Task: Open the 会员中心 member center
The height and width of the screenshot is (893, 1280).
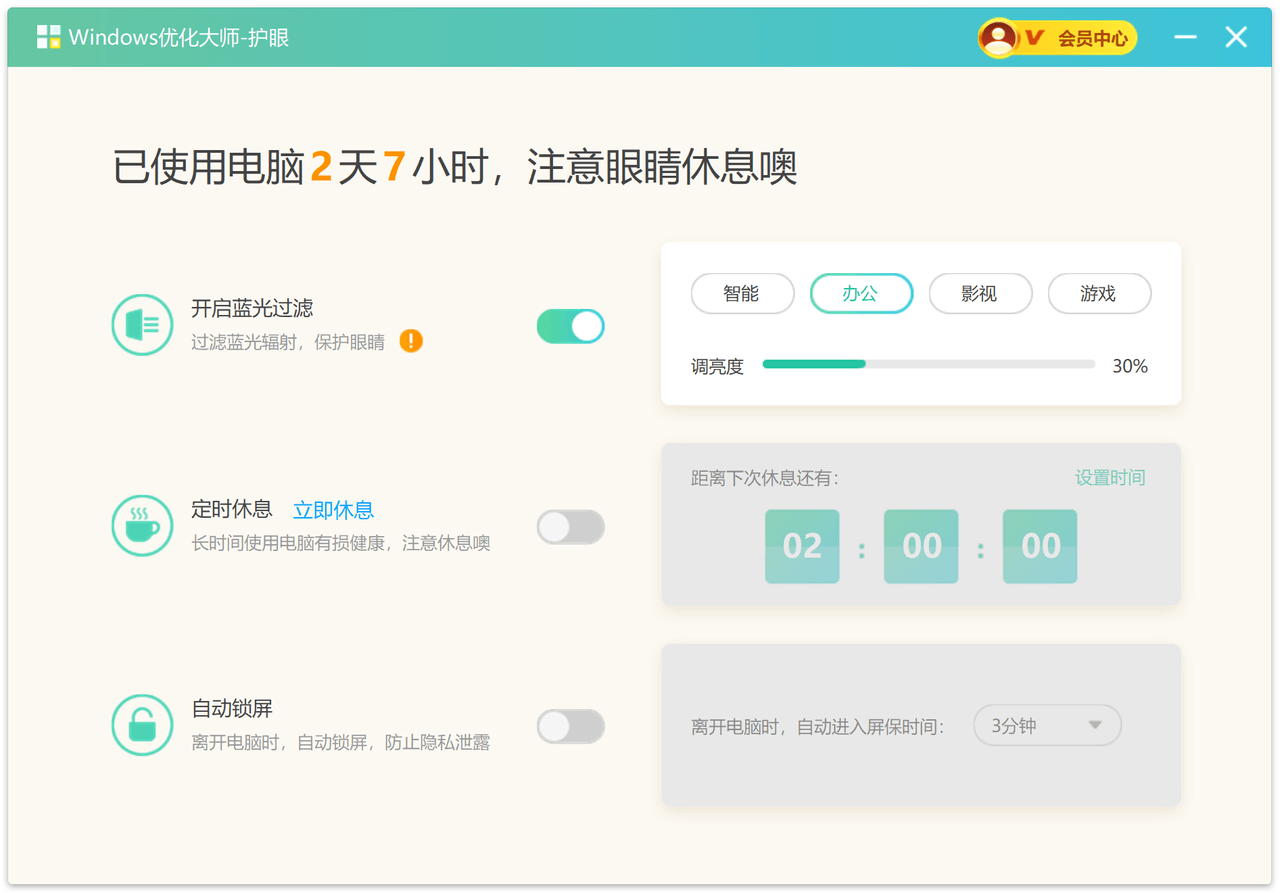Action: click(1092, 39)
